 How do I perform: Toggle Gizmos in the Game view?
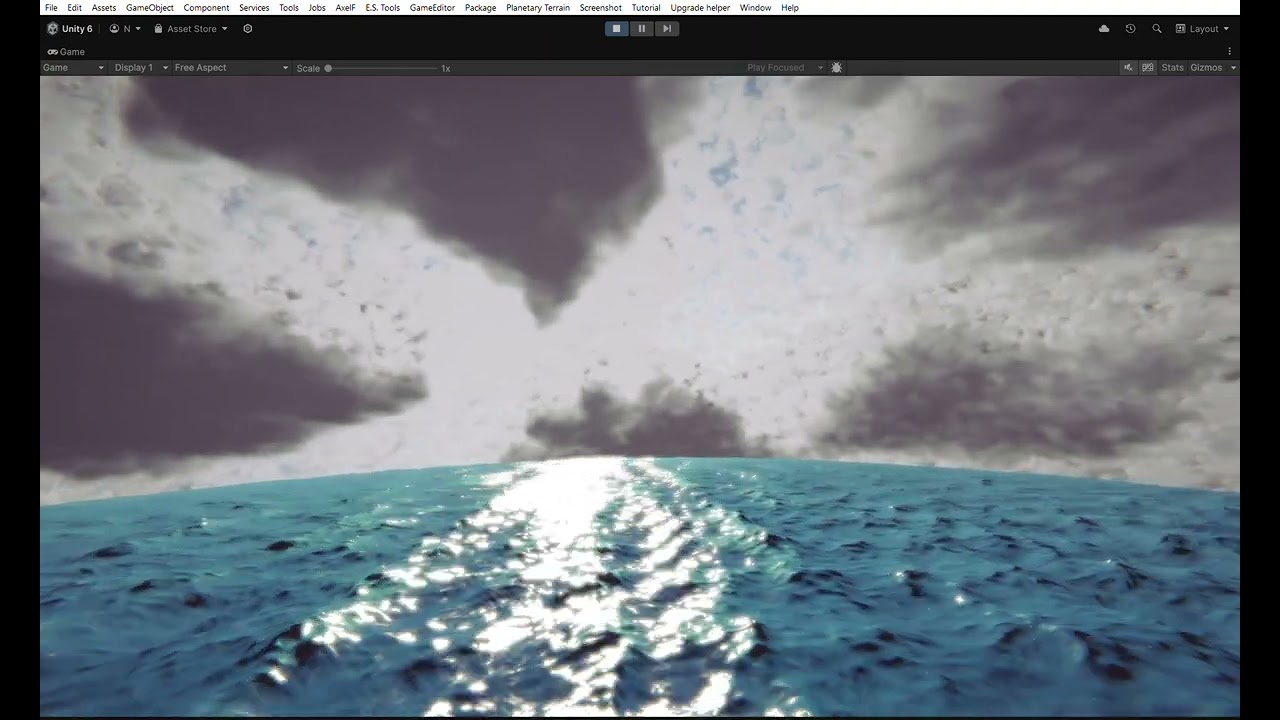click(1206, 68)
